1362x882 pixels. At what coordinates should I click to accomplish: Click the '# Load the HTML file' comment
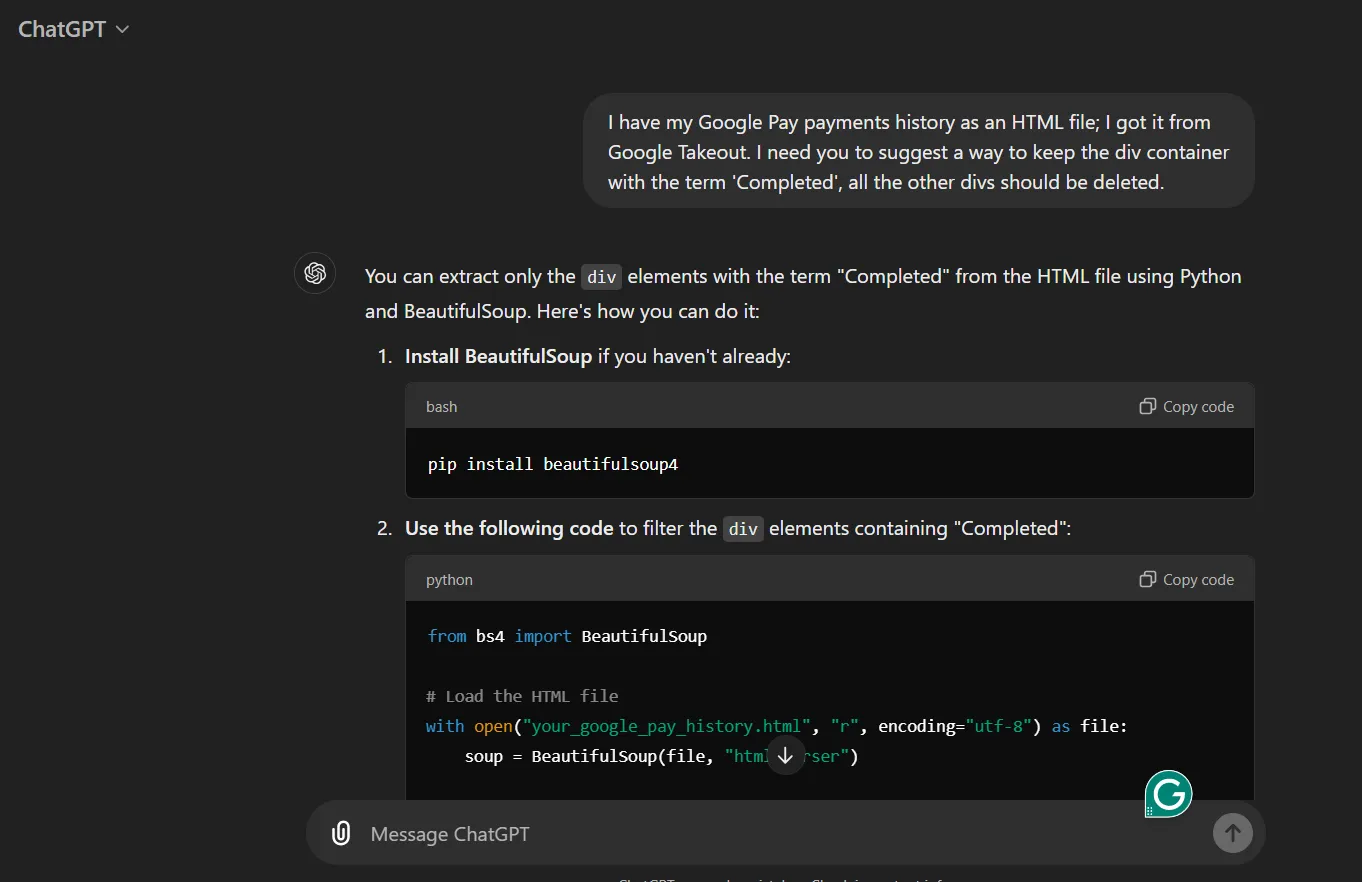pyautogui.click(x=522, y=696)
